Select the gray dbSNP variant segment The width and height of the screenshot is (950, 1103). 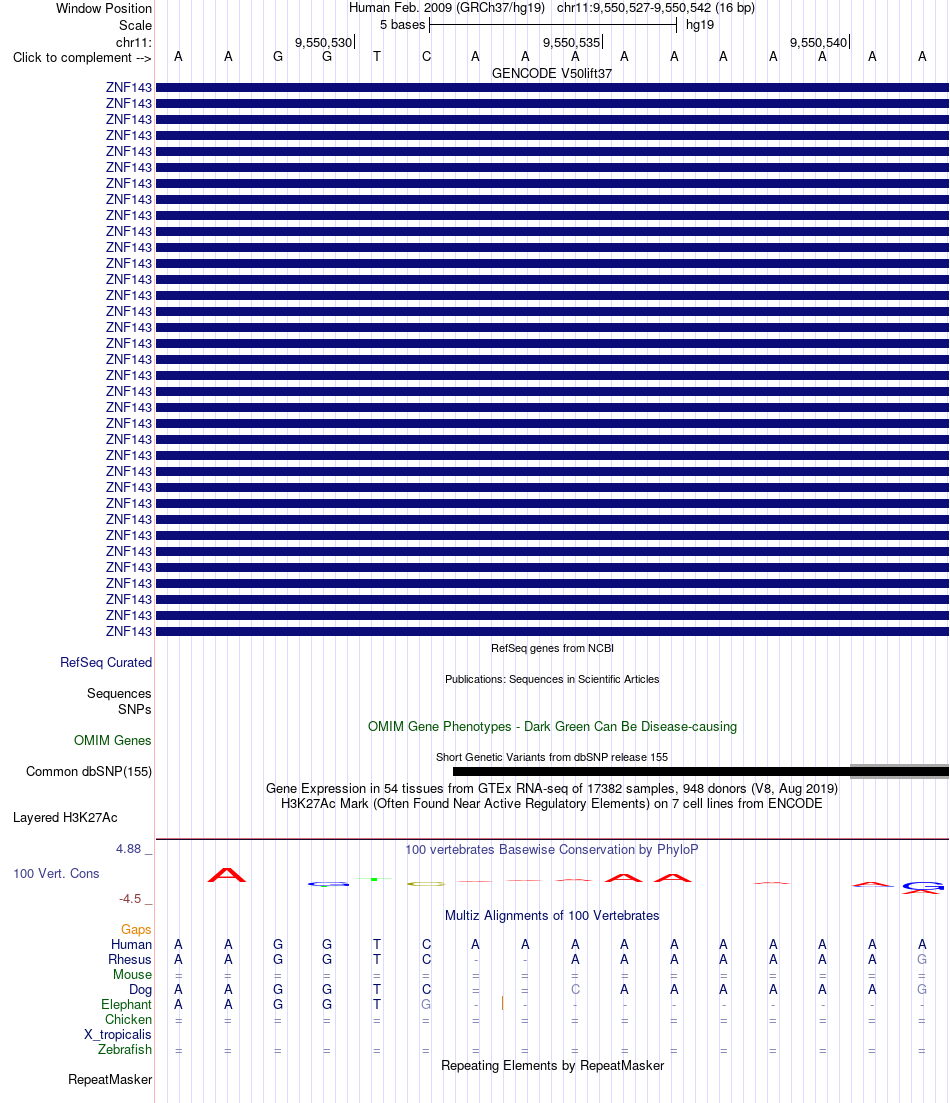pos(899,772)
